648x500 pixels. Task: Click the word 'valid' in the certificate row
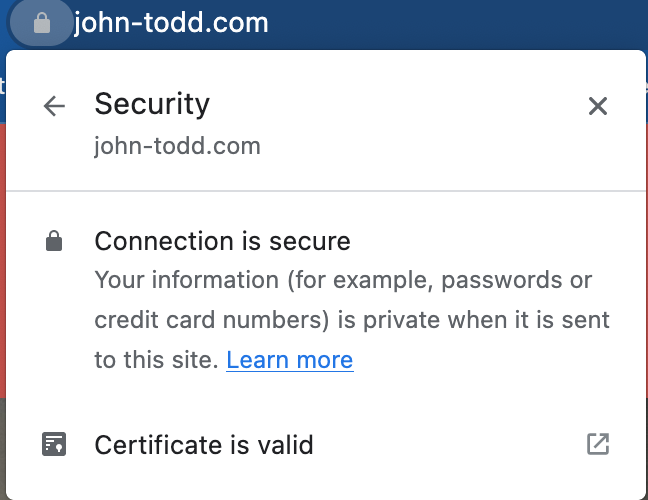(284, 444)
